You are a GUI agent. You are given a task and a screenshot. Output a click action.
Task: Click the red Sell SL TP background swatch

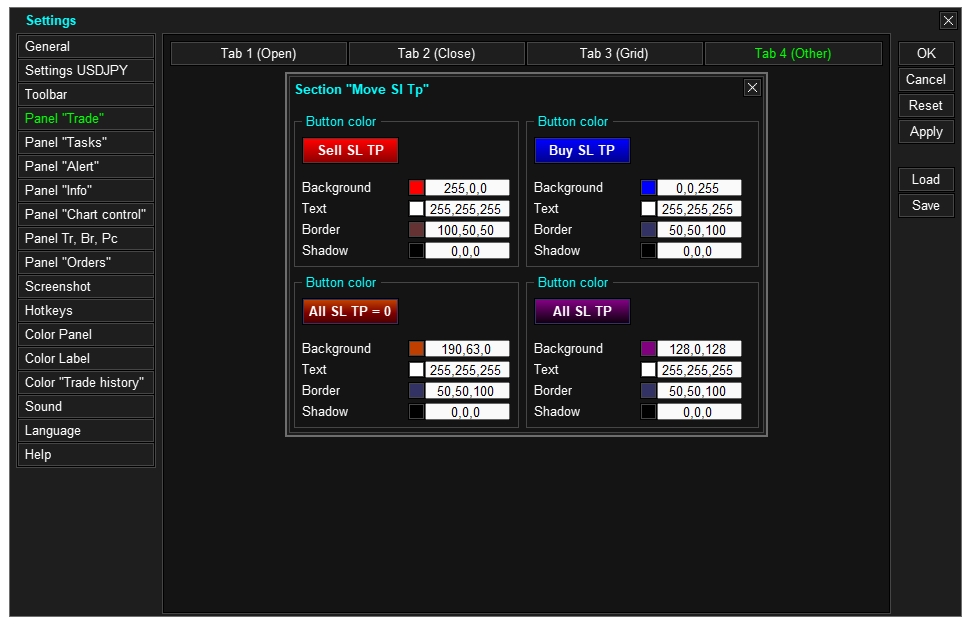pyautogui.click(x=417, y=188)
